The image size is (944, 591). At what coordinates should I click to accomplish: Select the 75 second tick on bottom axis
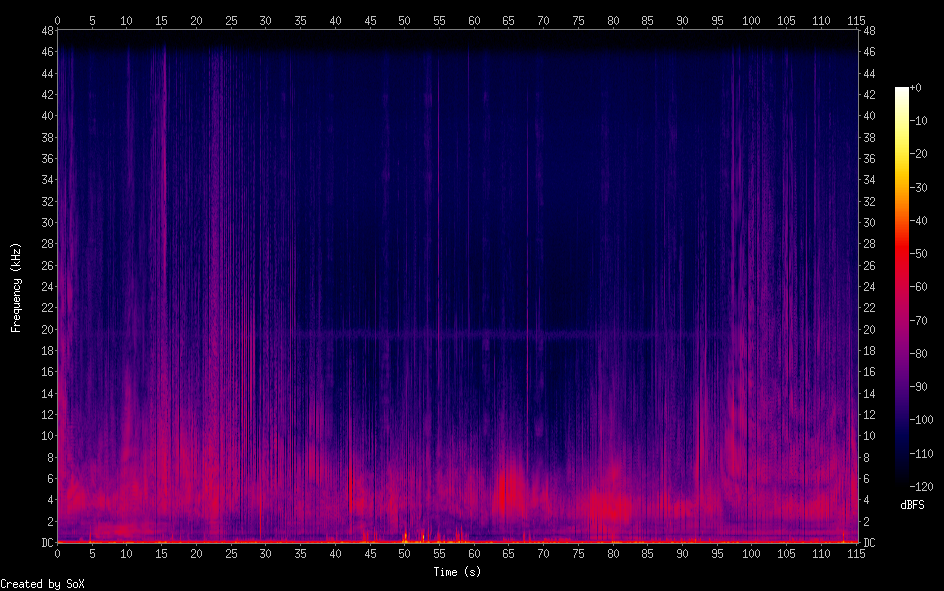578,553
